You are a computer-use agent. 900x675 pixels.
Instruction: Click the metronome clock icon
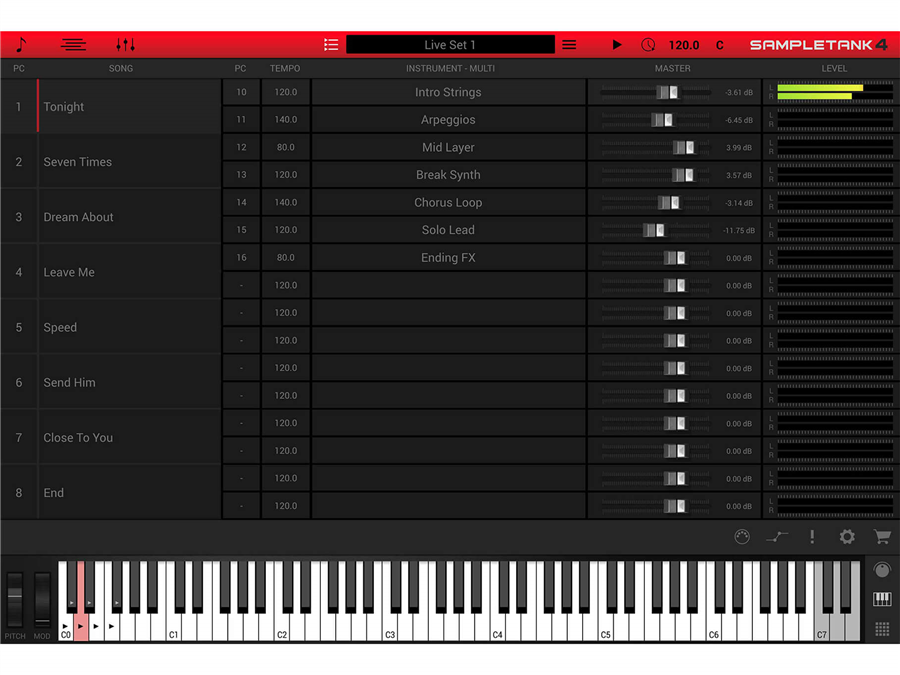[648, 45]
